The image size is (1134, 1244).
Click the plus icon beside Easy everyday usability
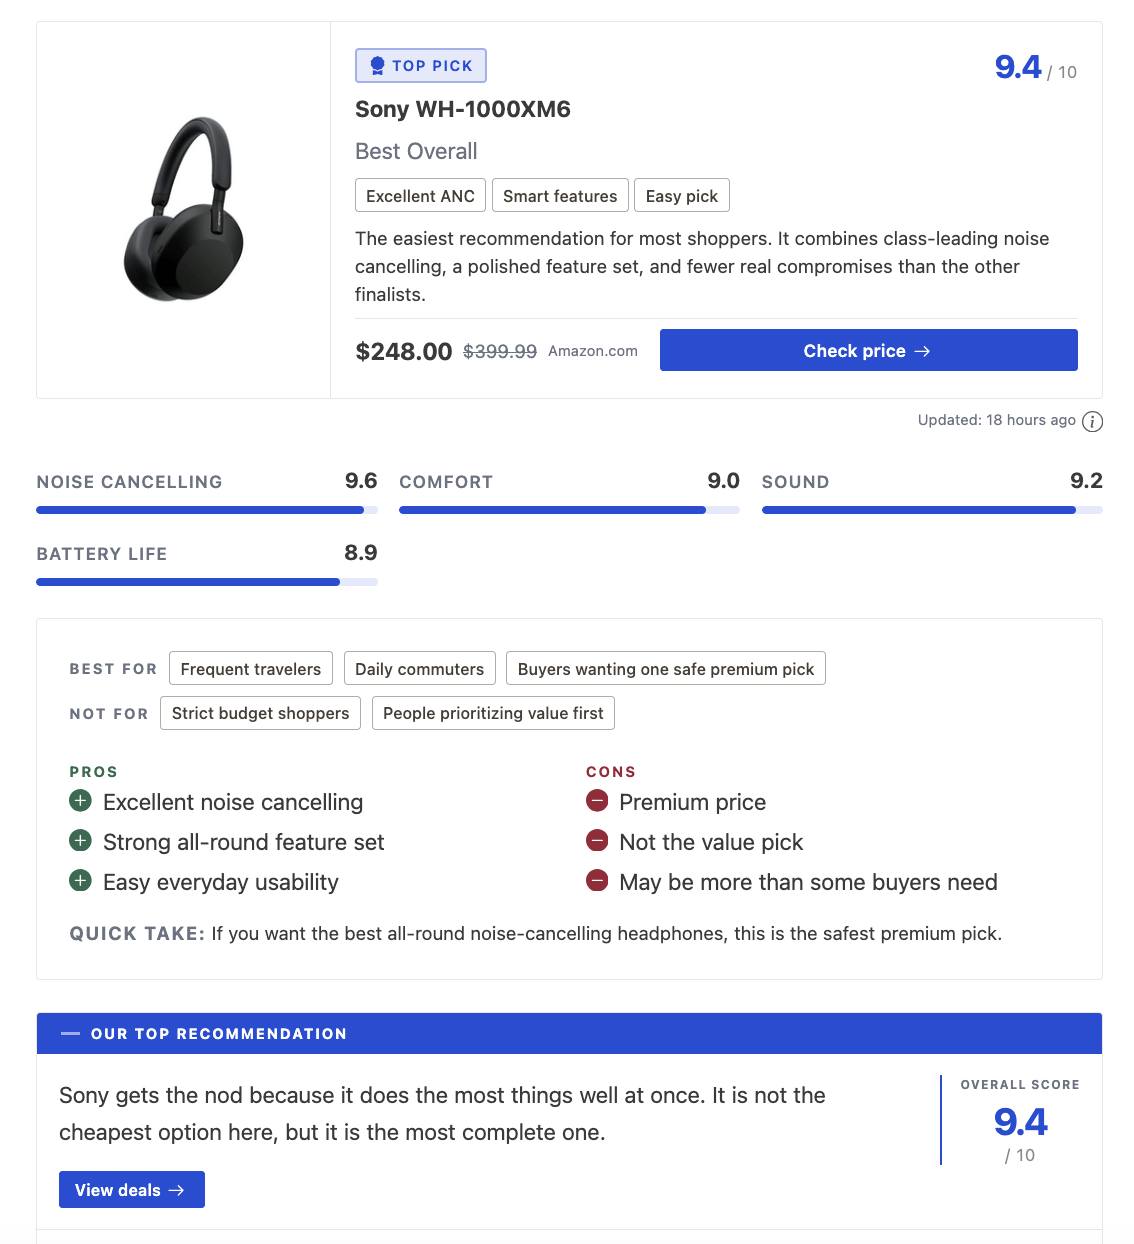click(x=81, y=880)
